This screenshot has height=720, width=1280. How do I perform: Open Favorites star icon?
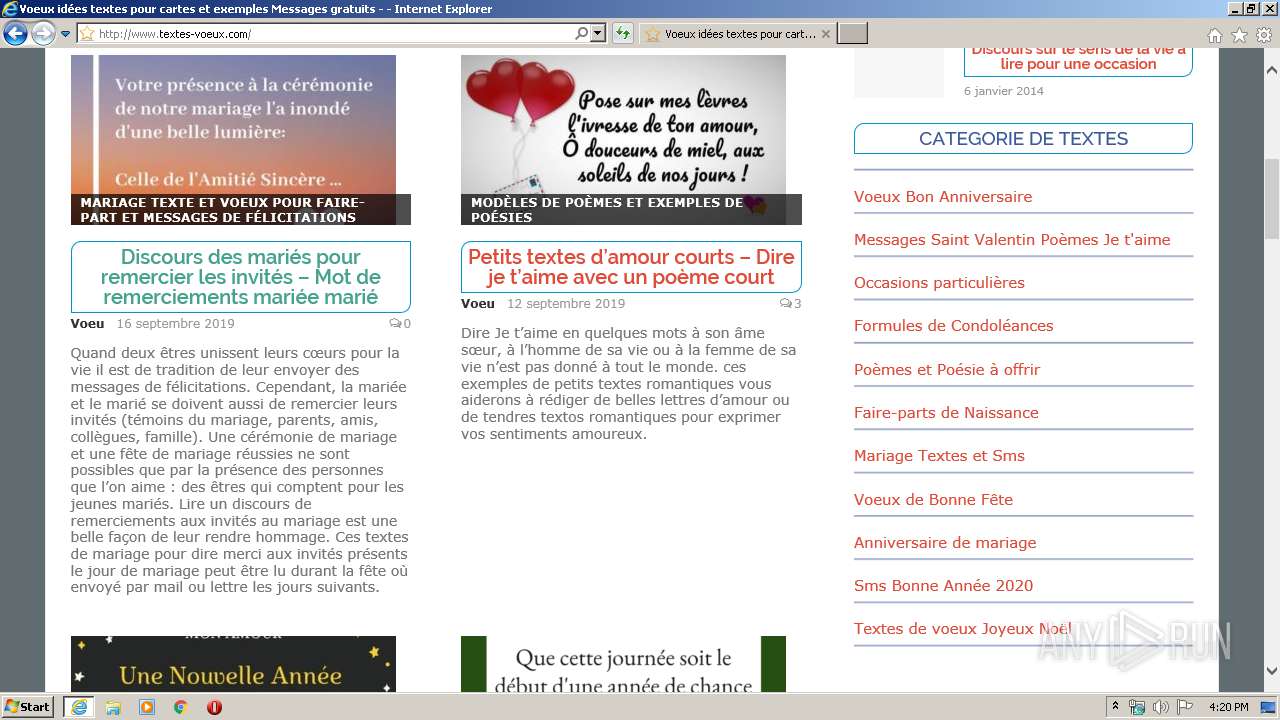(1239, 34)
